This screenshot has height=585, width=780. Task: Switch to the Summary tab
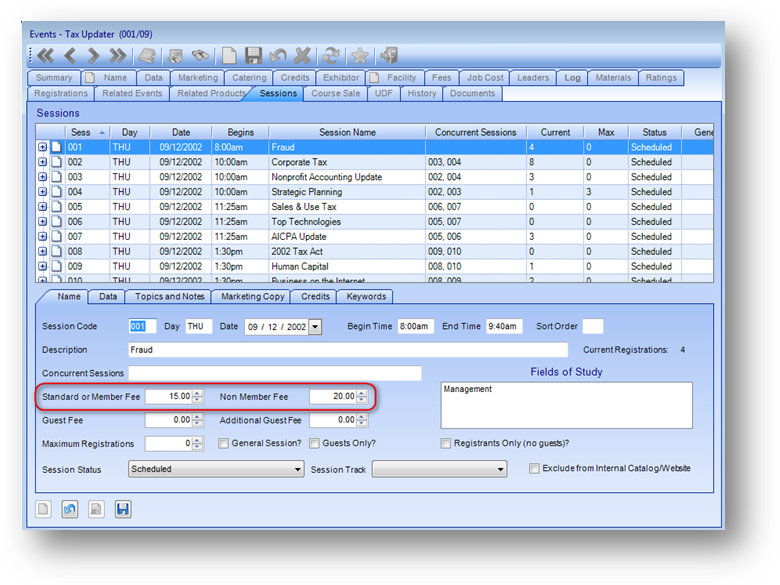tap(54, 78)
